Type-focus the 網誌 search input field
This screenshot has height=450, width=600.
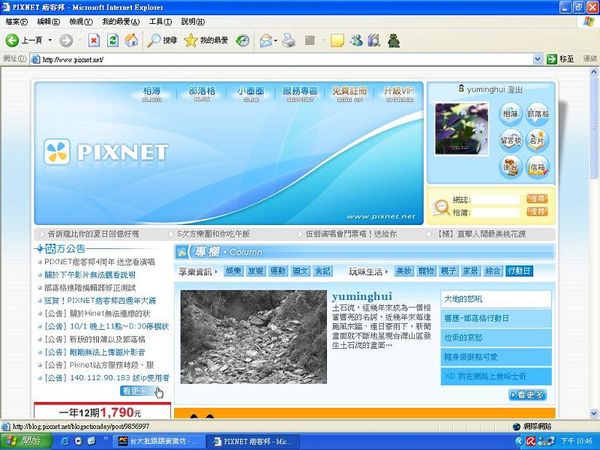tap(496, 199)
